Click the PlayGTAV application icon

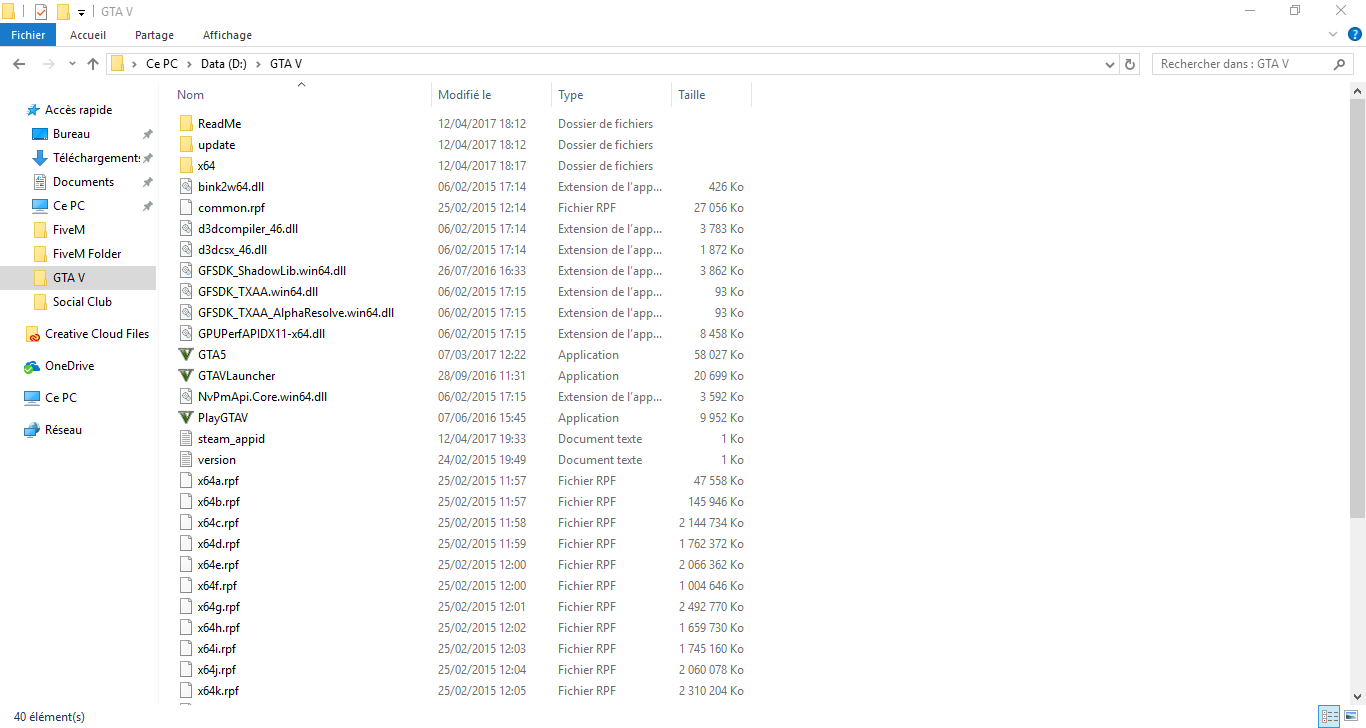(x=185, y=418)
